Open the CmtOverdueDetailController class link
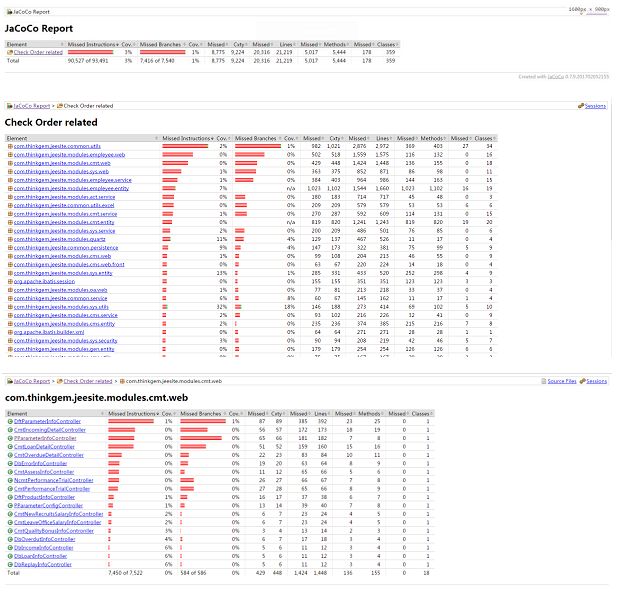This screenshot has height=595, width=617. pos(49,455)
